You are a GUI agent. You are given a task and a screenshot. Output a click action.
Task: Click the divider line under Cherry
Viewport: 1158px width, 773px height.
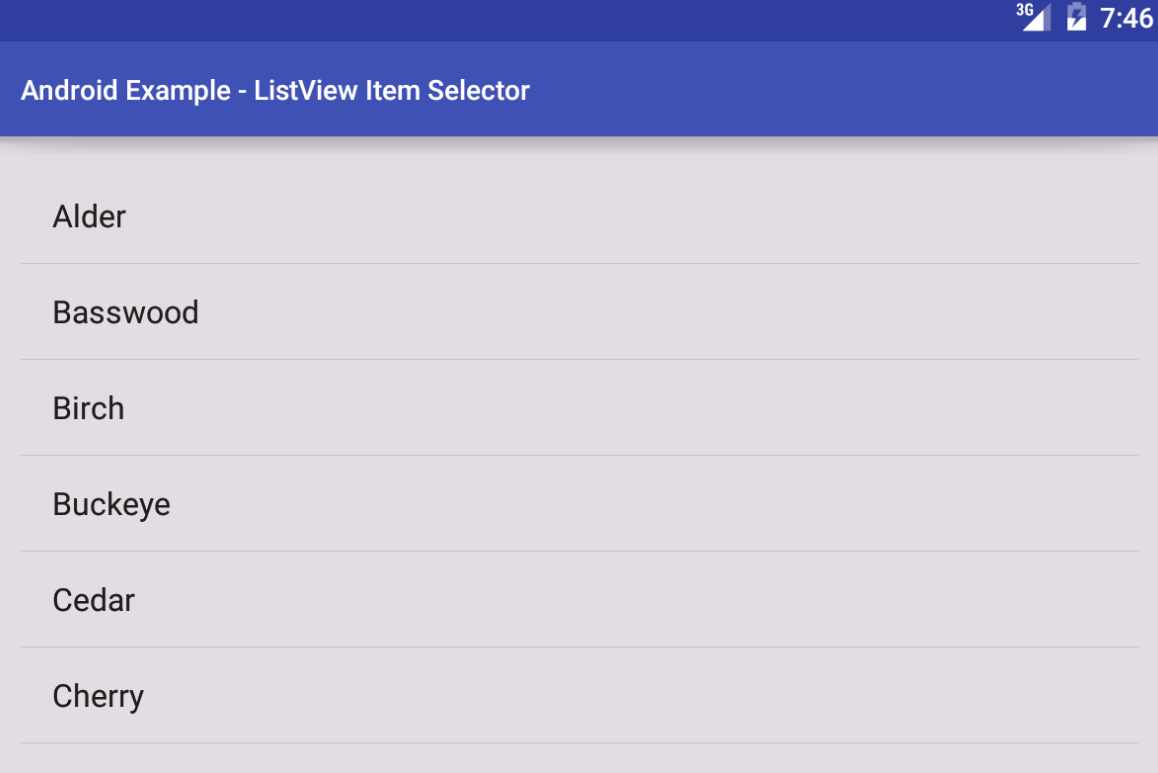tap(579, 743)
